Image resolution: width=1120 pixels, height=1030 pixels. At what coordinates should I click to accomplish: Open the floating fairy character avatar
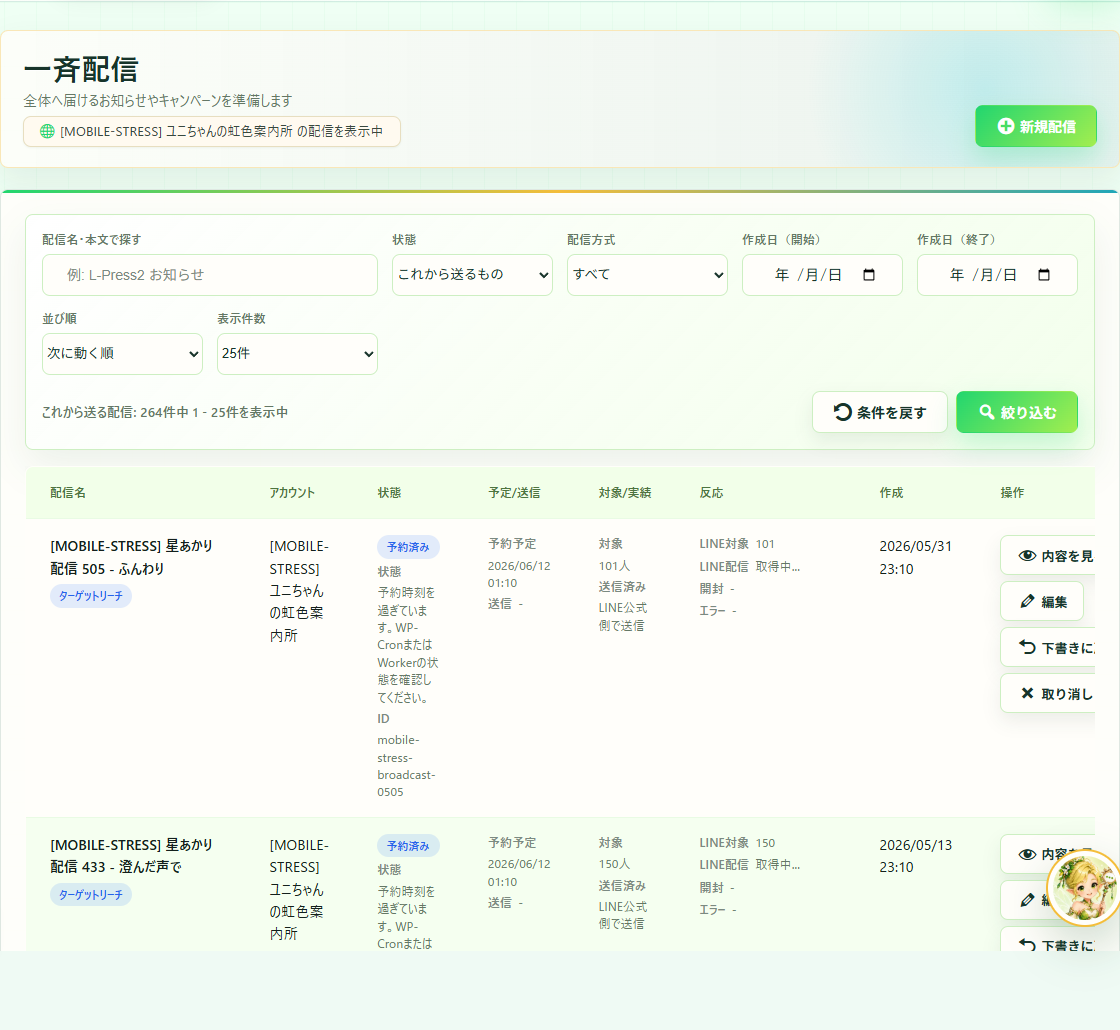pos(1085,888)
